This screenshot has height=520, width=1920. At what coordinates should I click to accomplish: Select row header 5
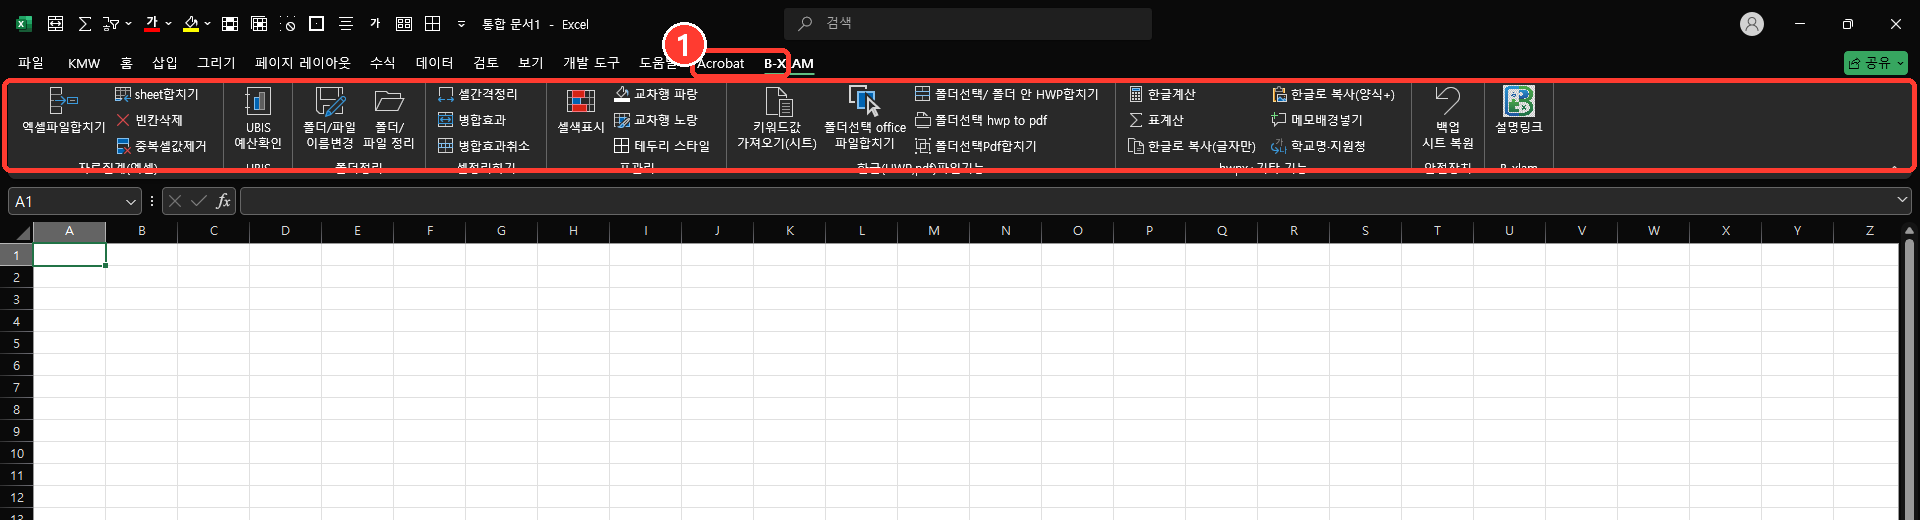(16, 343)
